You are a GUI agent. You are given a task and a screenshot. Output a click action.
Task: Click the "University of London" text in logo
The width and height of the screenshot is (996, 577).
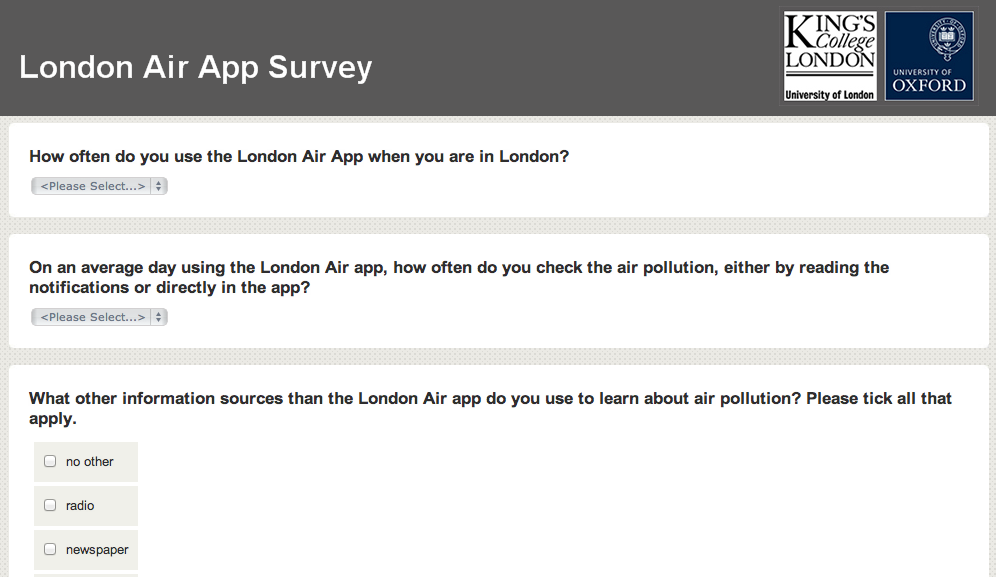tap(829, 95)
